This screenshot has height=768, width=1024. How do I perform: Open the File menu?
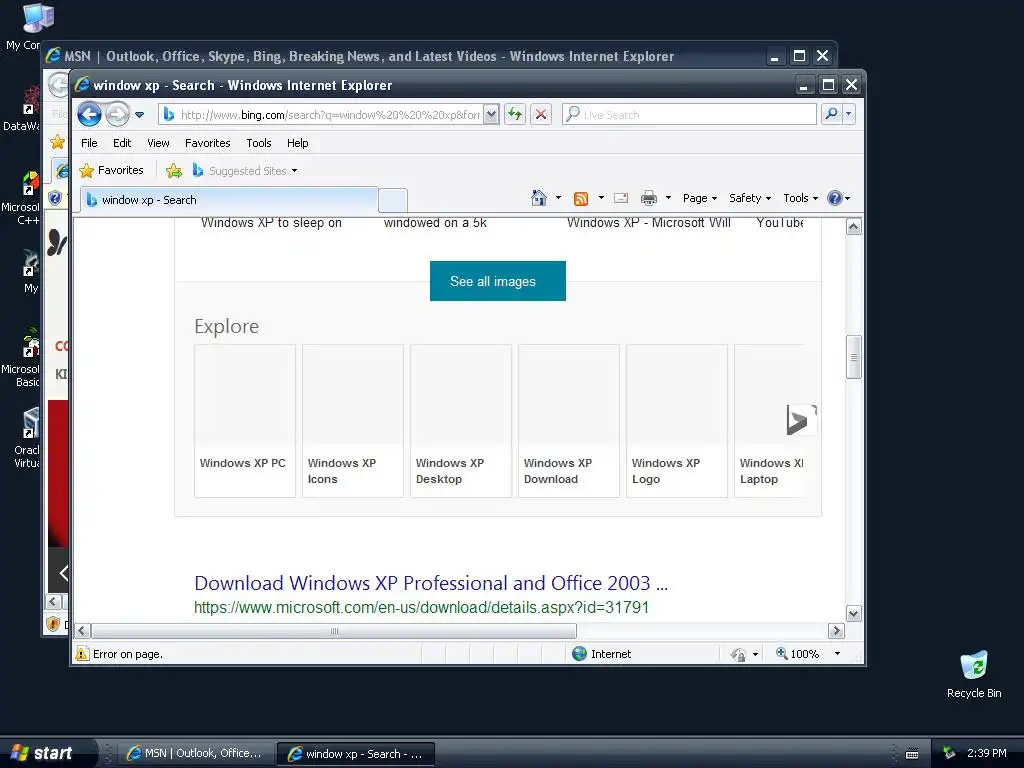coord(89,143)
